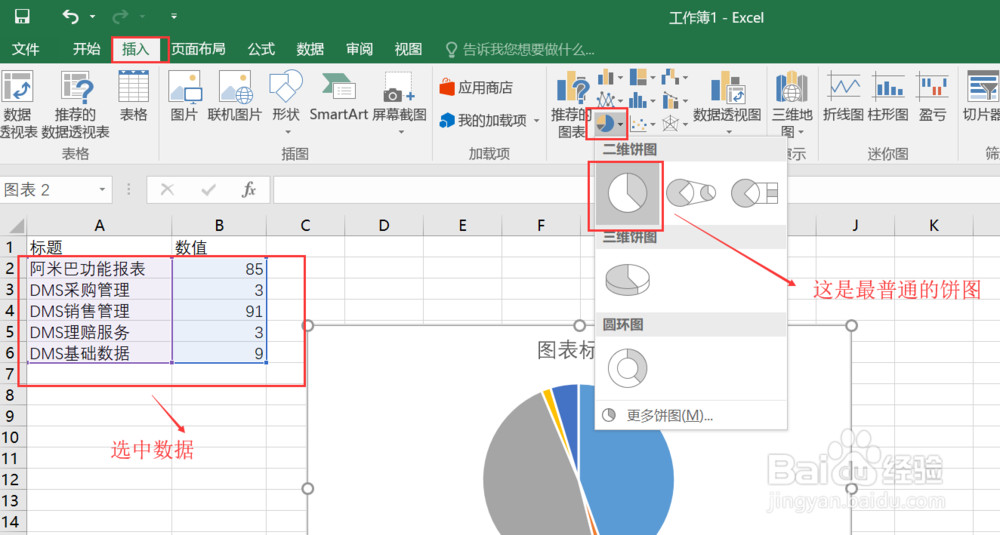Click the Insert Function fx button
The height and width of the screenshot is (535, 1000).
coord(249,189)
